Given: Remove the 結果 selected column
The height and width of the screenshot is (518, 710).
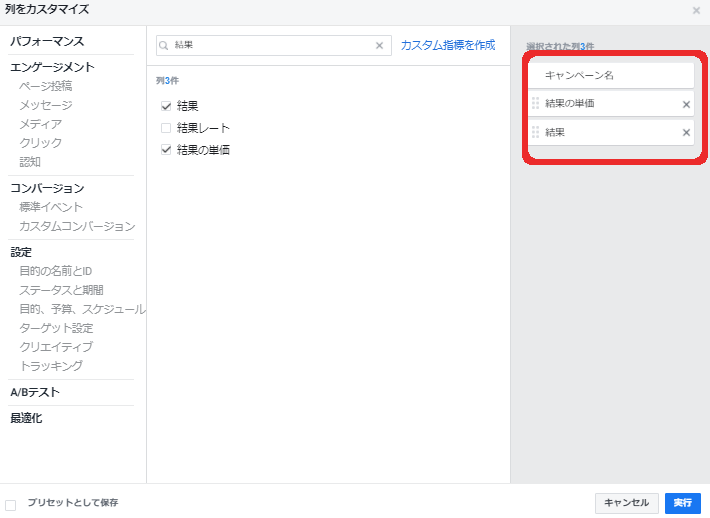Looking at the screenshot, I should tap(686, 132).
